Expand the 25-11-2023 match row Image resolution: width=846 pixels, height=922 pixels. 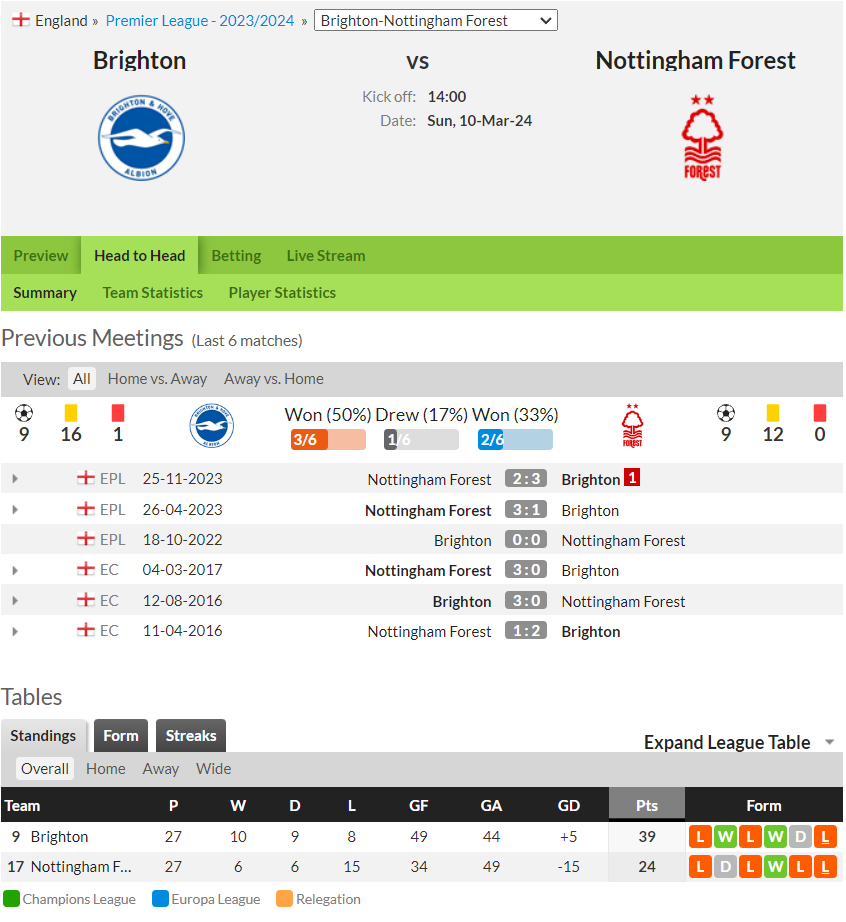tap(15, 479)
